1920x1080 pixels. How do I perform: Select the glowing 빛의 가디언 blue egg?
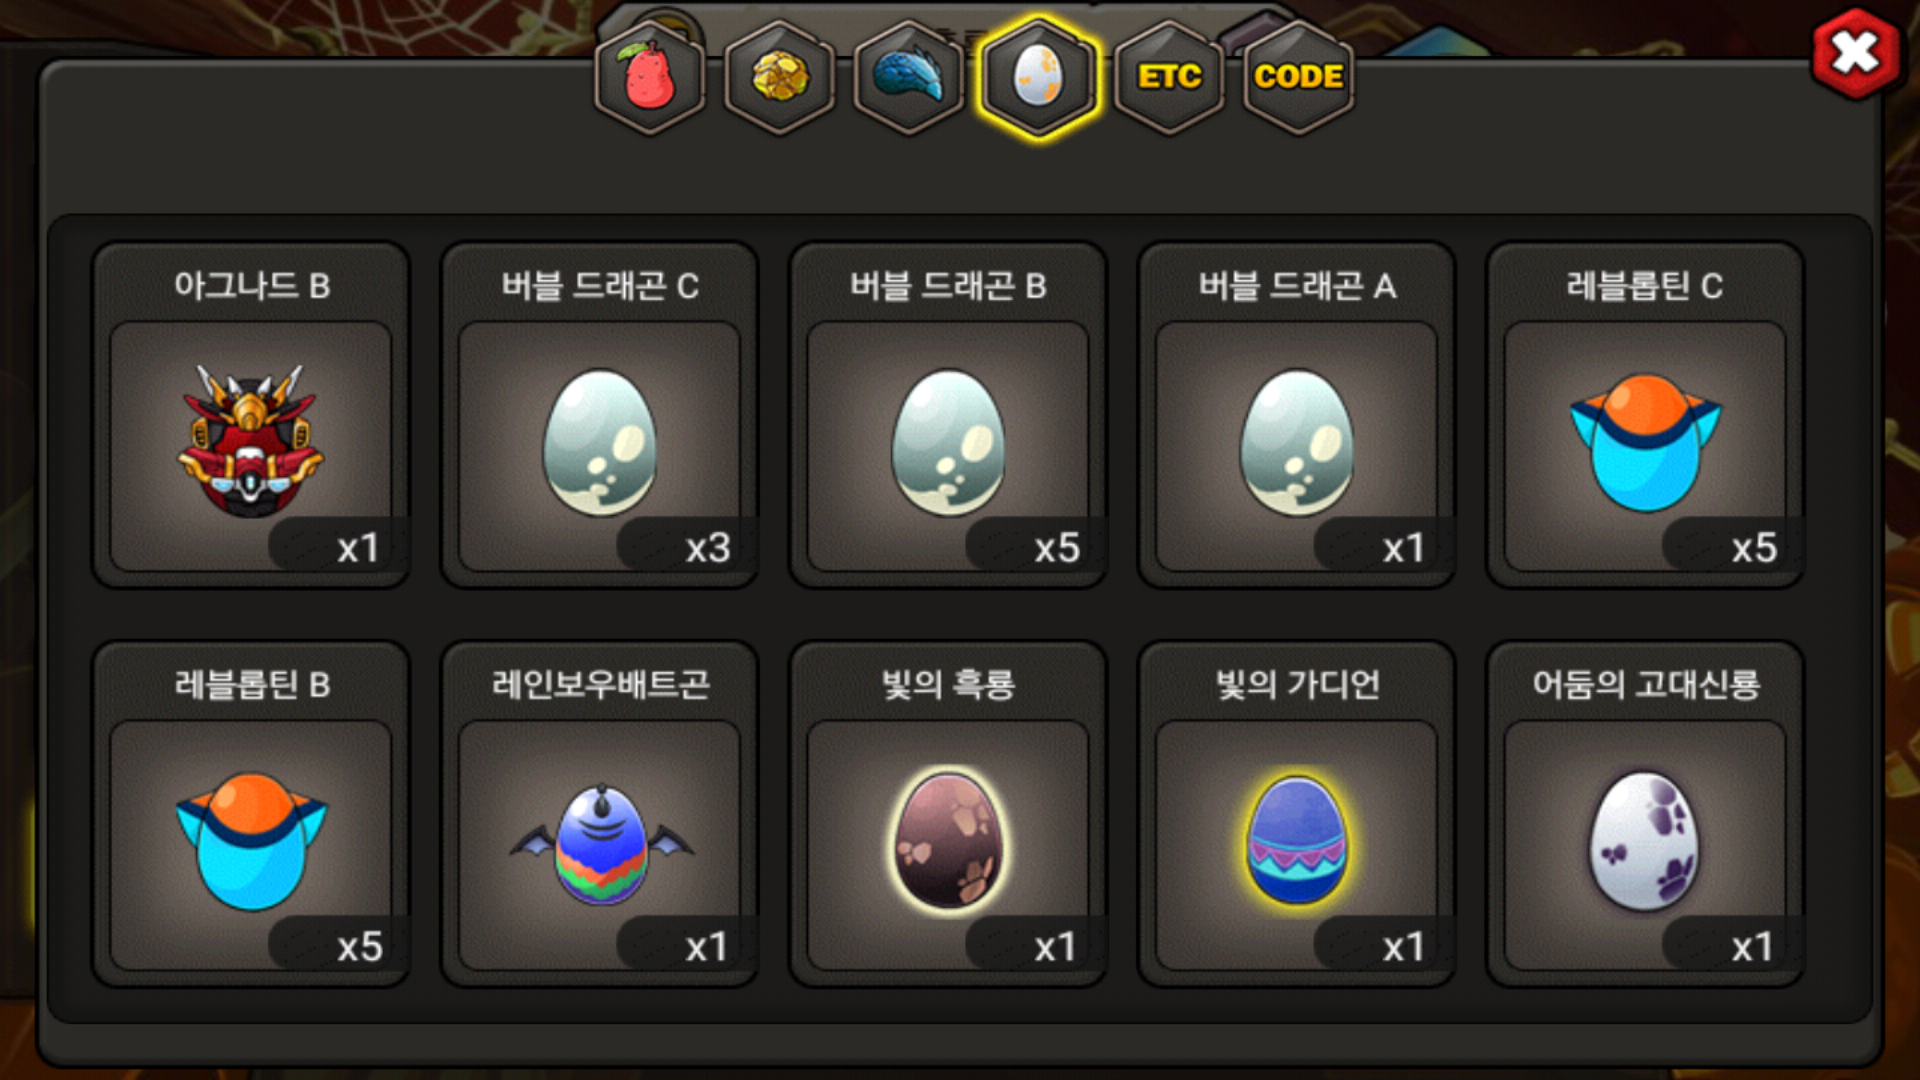(x=1297, y=814)
